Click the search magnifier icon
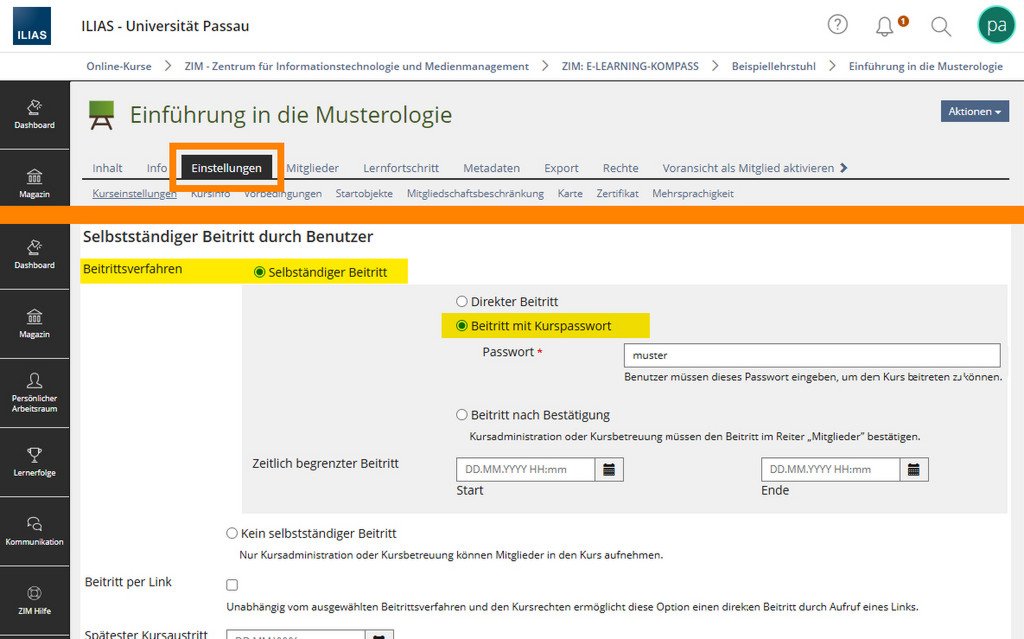The image size is (1024, 639). (x=940, y=26)
